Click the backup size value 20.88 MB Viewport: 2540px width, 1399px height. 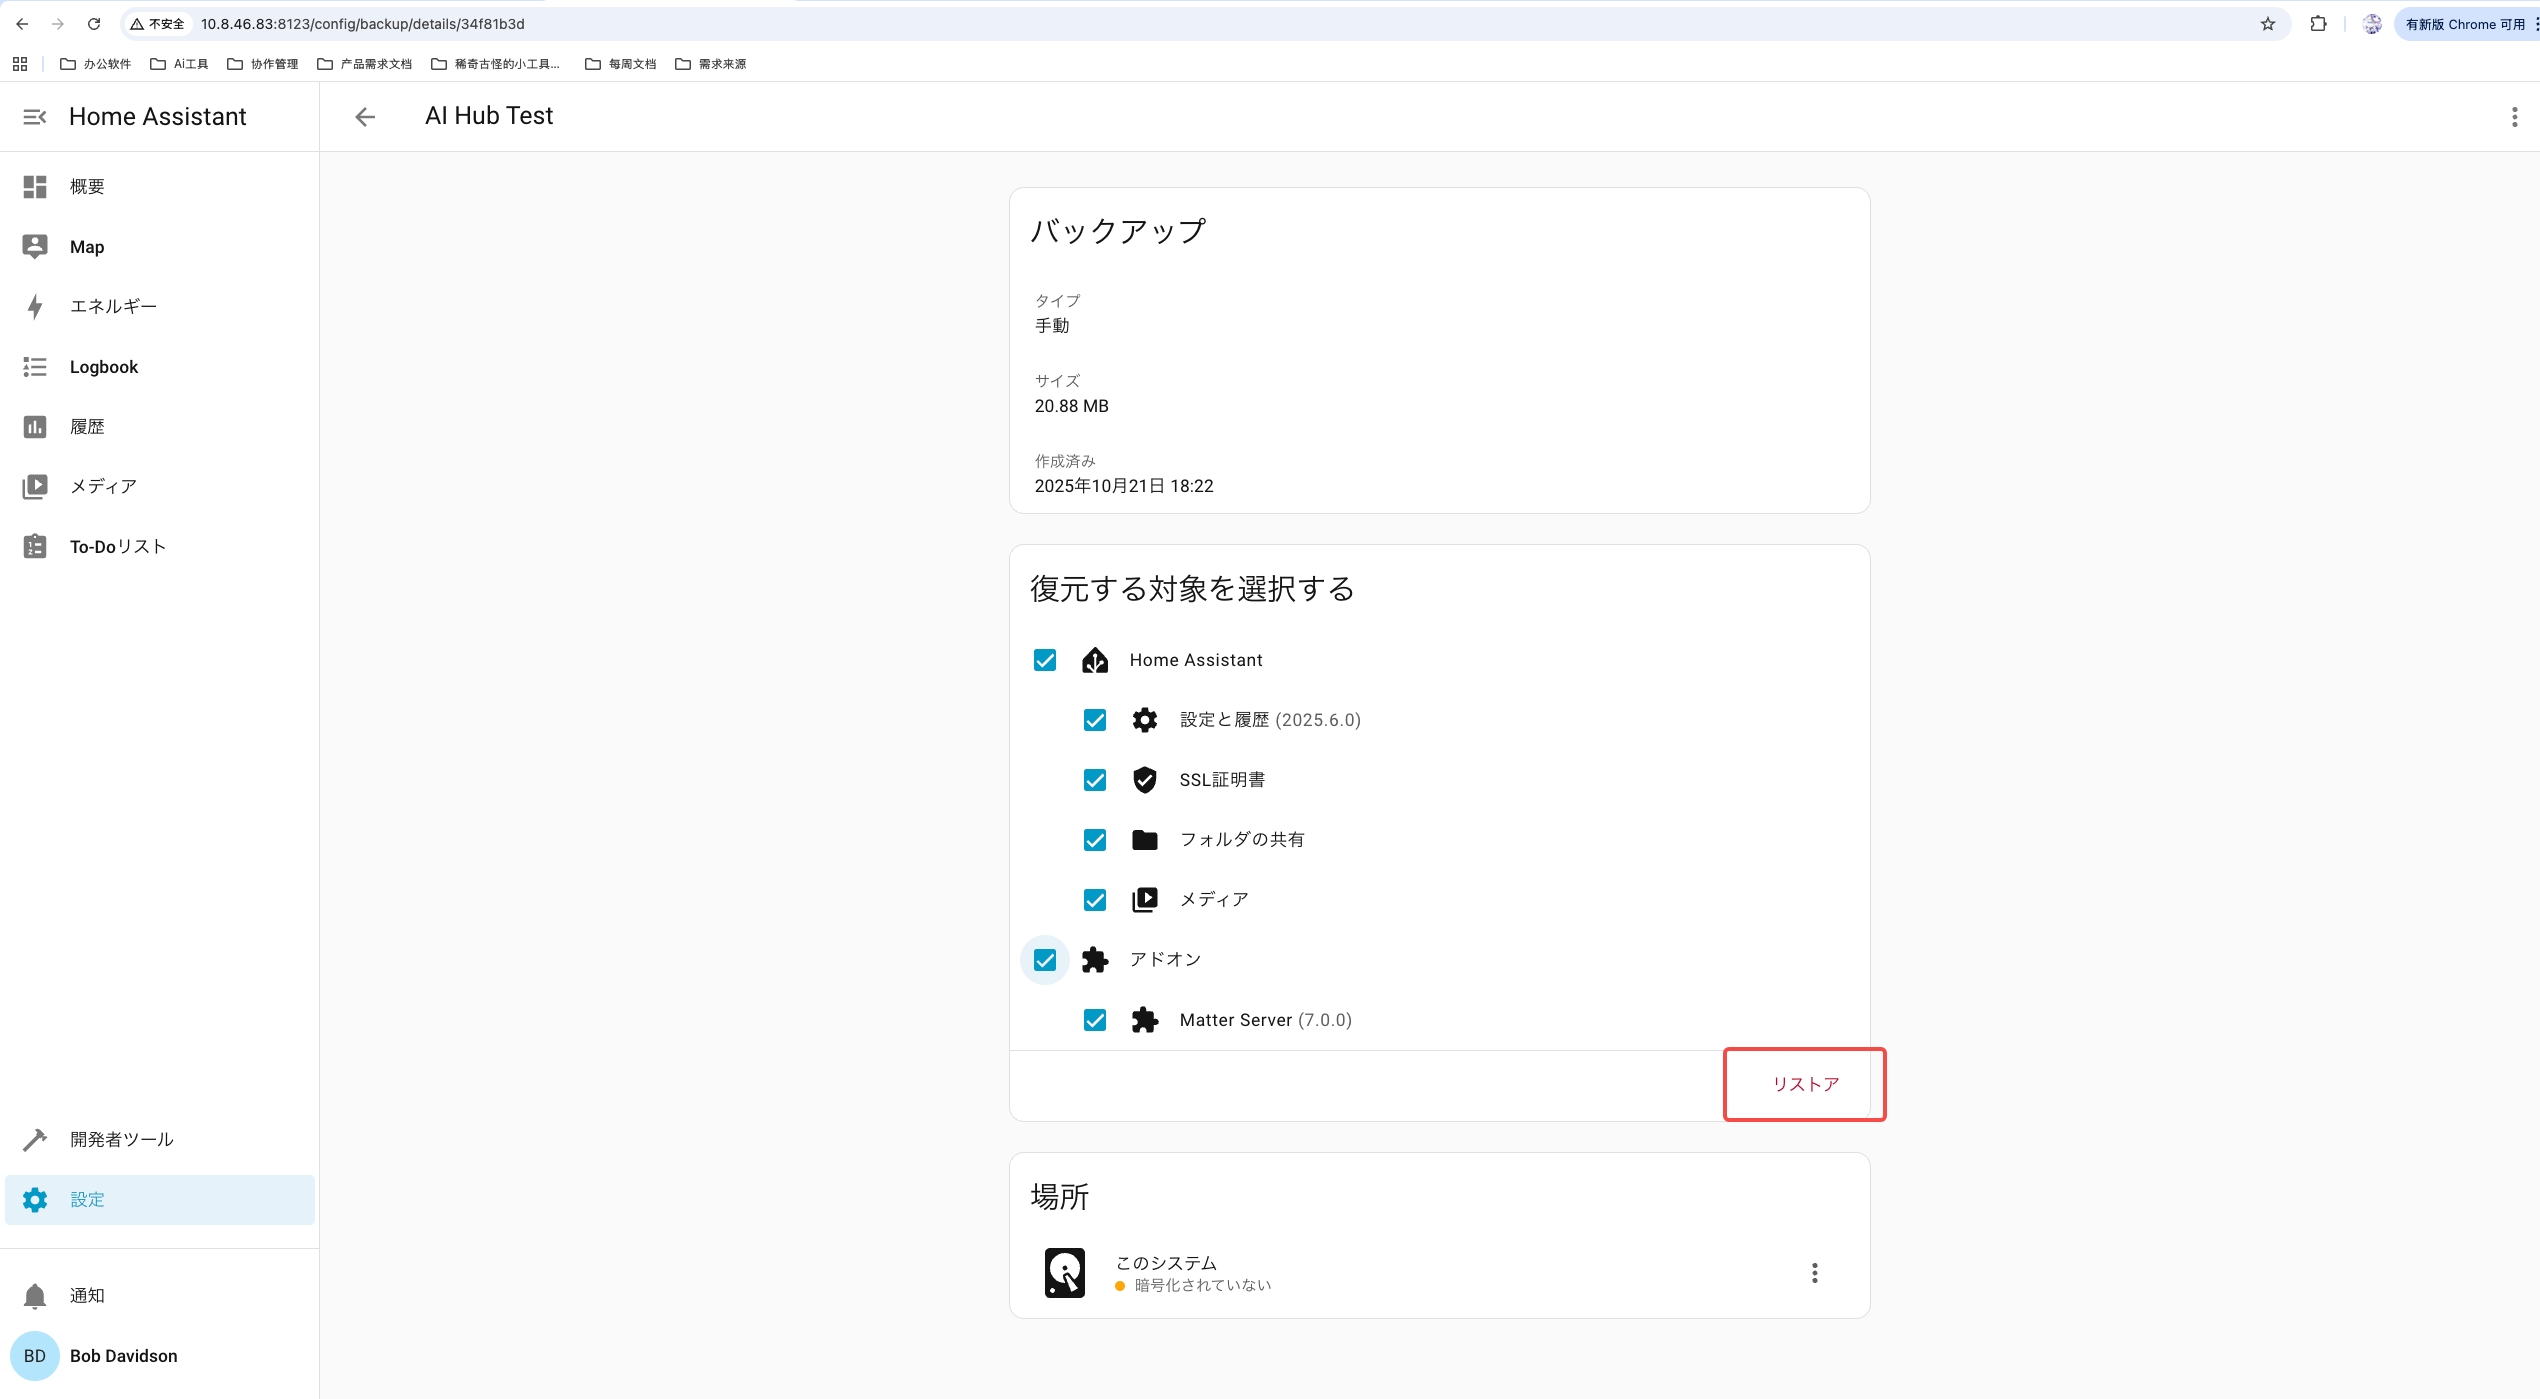point(1071,406)
